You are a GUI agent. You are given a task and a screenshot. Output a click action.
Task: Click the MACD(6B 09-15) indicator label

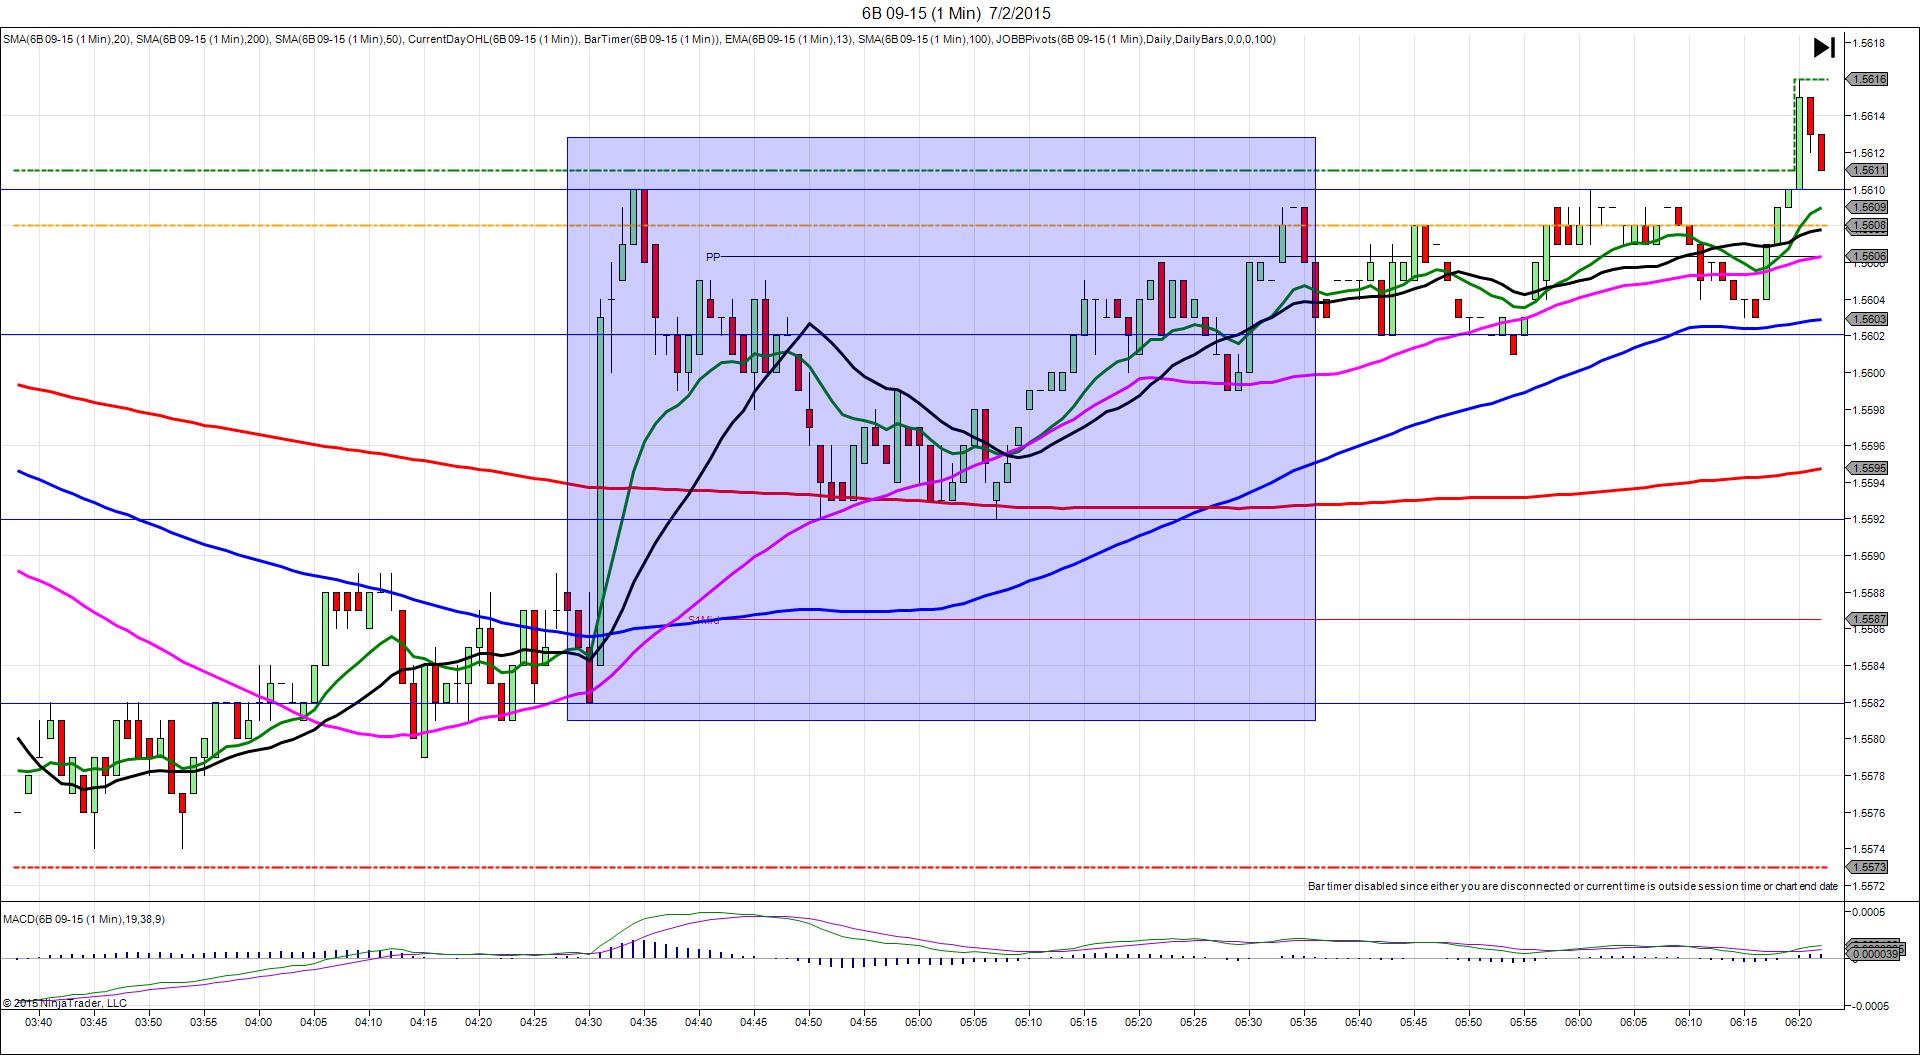(x=84, y=919)
